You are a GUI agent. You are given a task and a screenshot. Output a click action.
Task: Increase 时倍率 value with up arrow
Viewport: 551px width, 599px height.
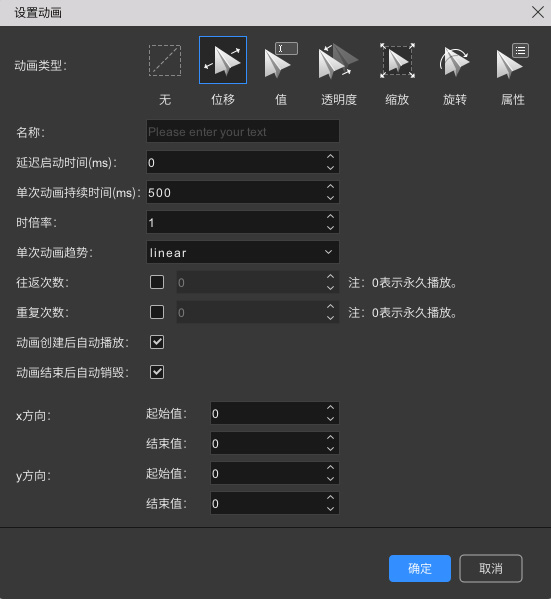(x=331, y=216)
